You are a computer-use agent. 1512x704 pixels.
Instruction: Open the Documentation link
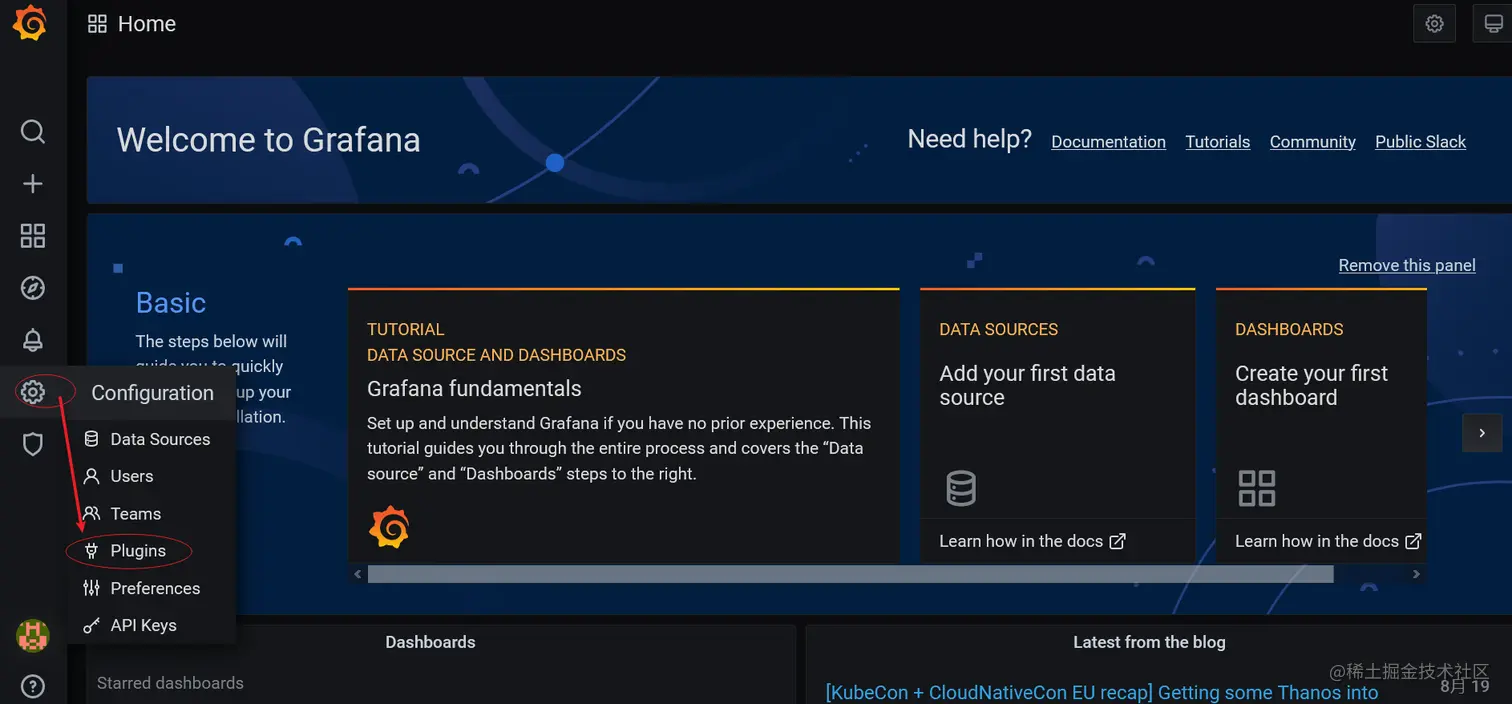pos(1108,141)
